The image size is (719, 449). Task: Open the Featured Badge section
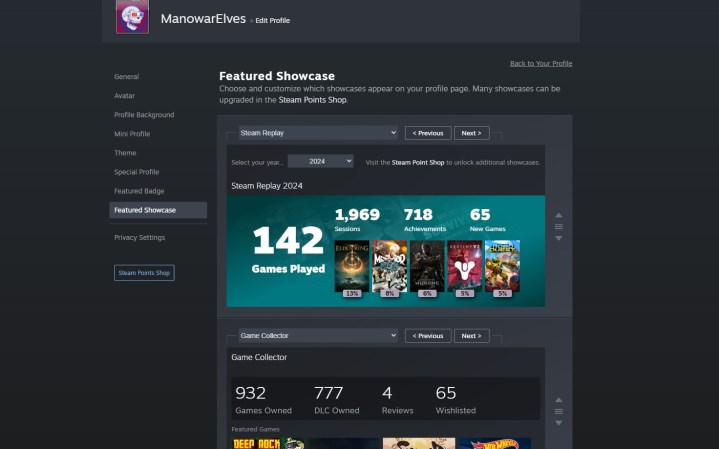tap(139, 191)
